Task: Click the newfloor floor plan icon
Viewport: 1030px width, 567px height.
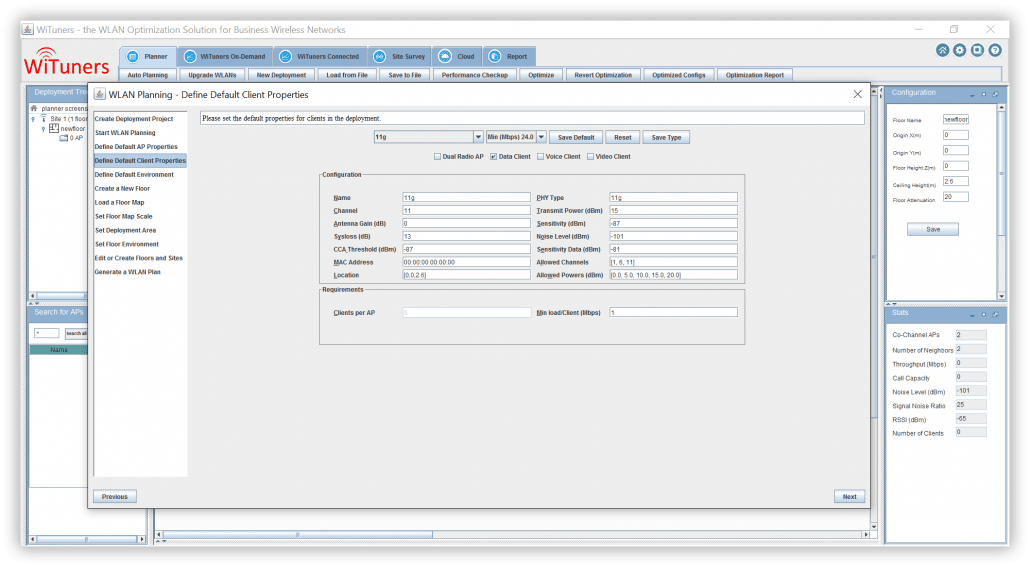Action: click(x=54, y=128)
